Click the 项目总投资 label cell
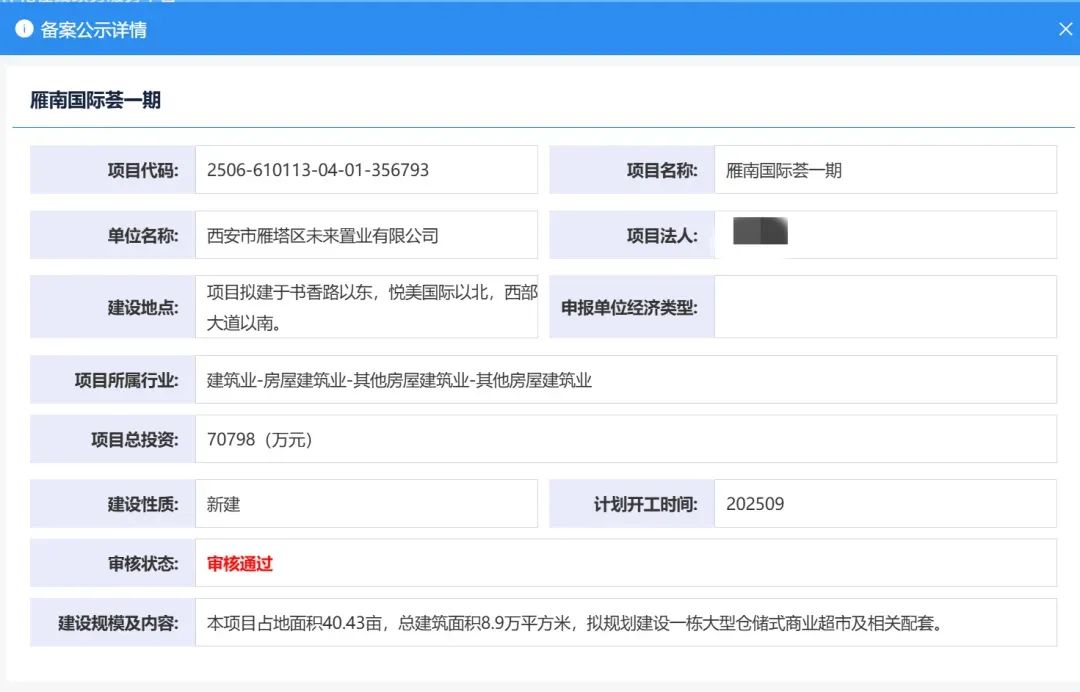This screenshot has width=1080, height=692. pyautogui.click(x=113, y=439)
